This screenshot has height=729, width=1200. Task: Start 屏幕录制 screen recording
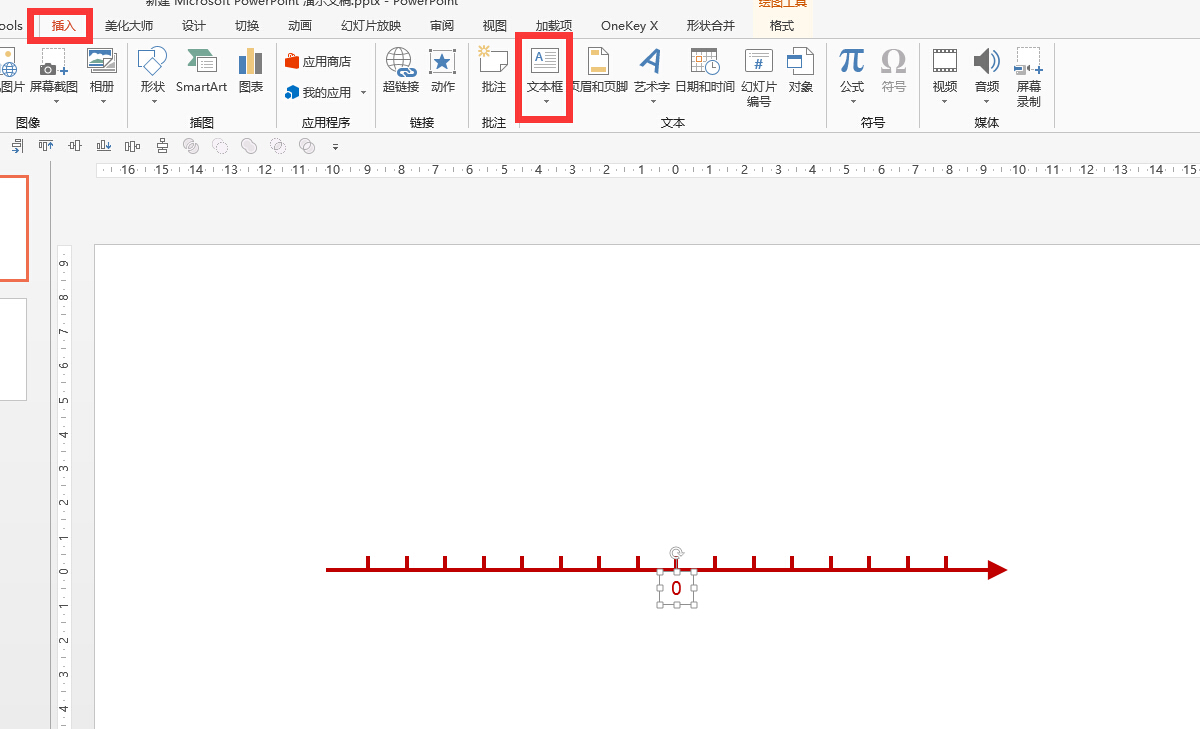point(1029,77)
